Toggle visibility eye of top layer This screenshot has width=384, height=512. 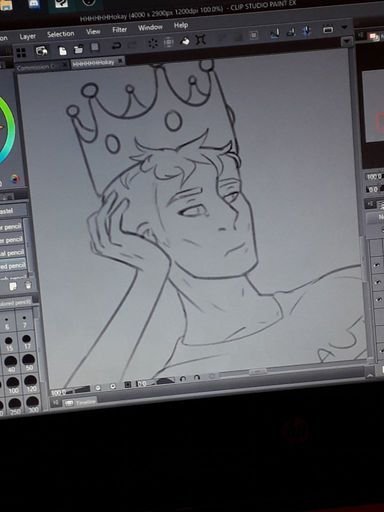coord(378,265)
